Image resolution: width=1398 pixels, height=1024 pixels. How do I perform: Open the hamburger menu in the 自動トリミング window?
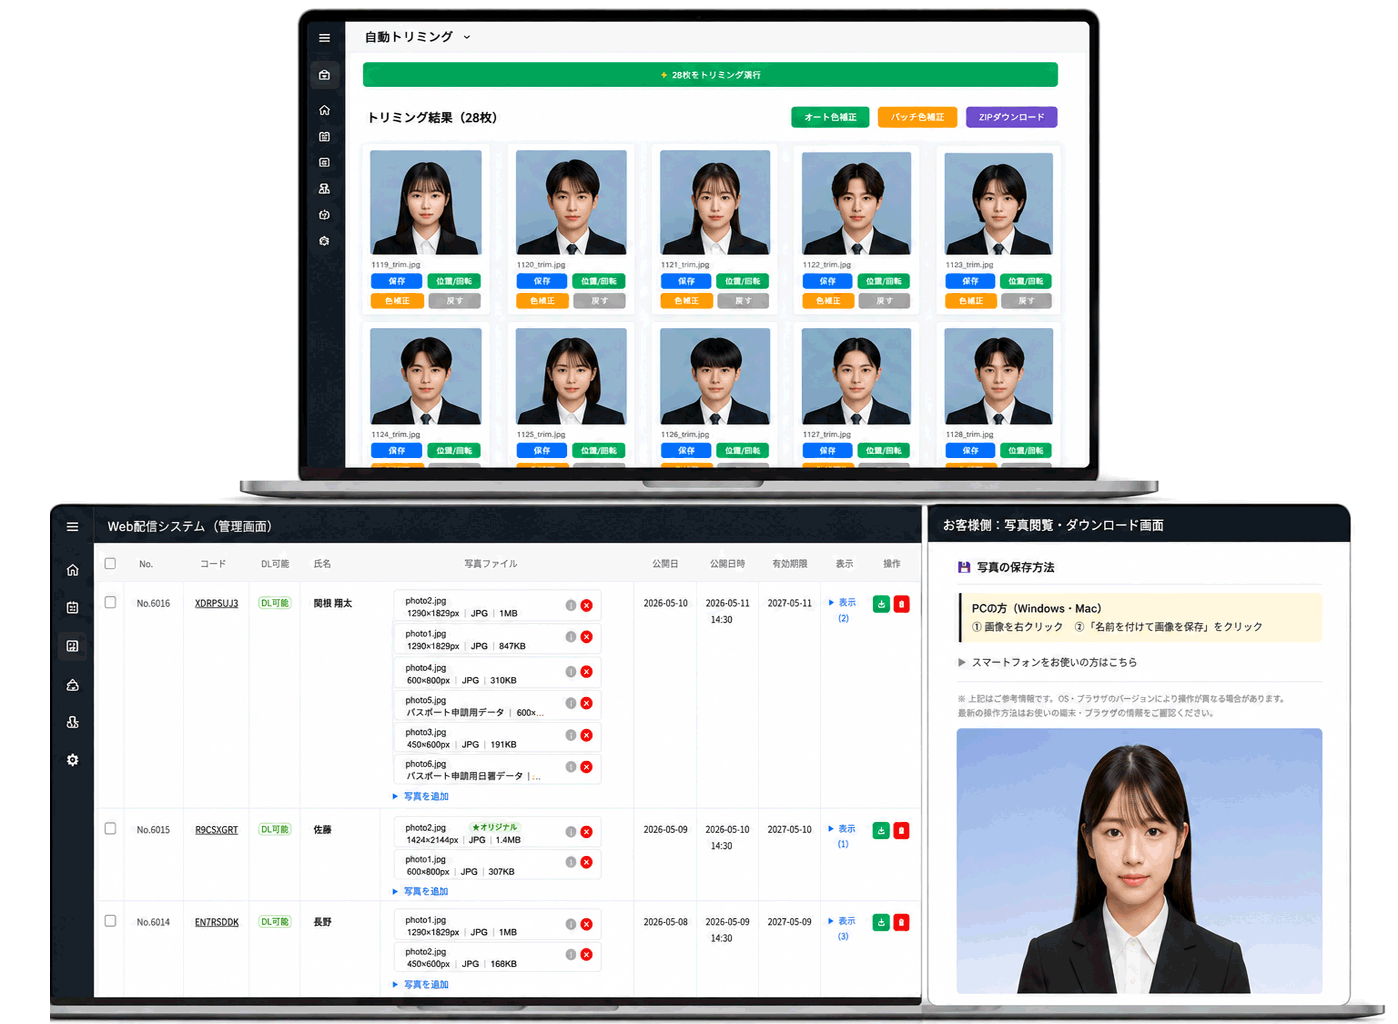(324, 38)
